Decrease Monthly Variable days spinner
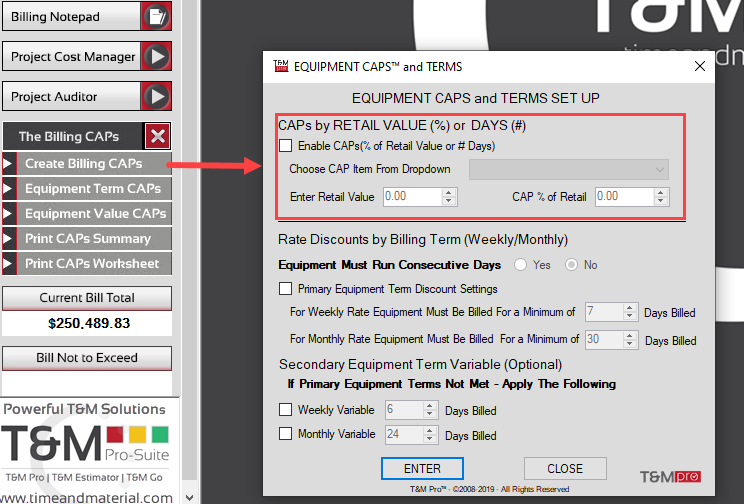 tap(429, 439)
